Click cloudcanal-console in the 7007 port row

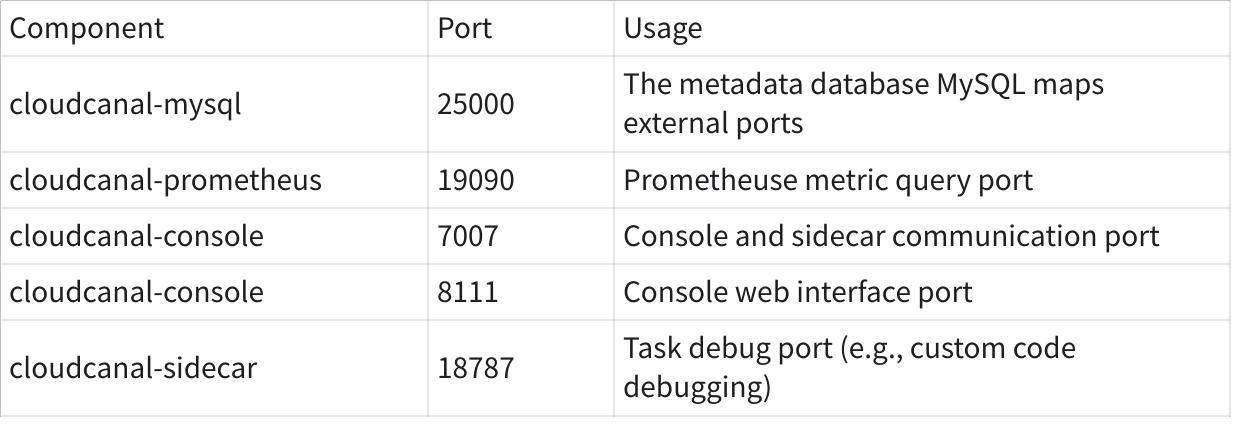[x=137, y=236]
